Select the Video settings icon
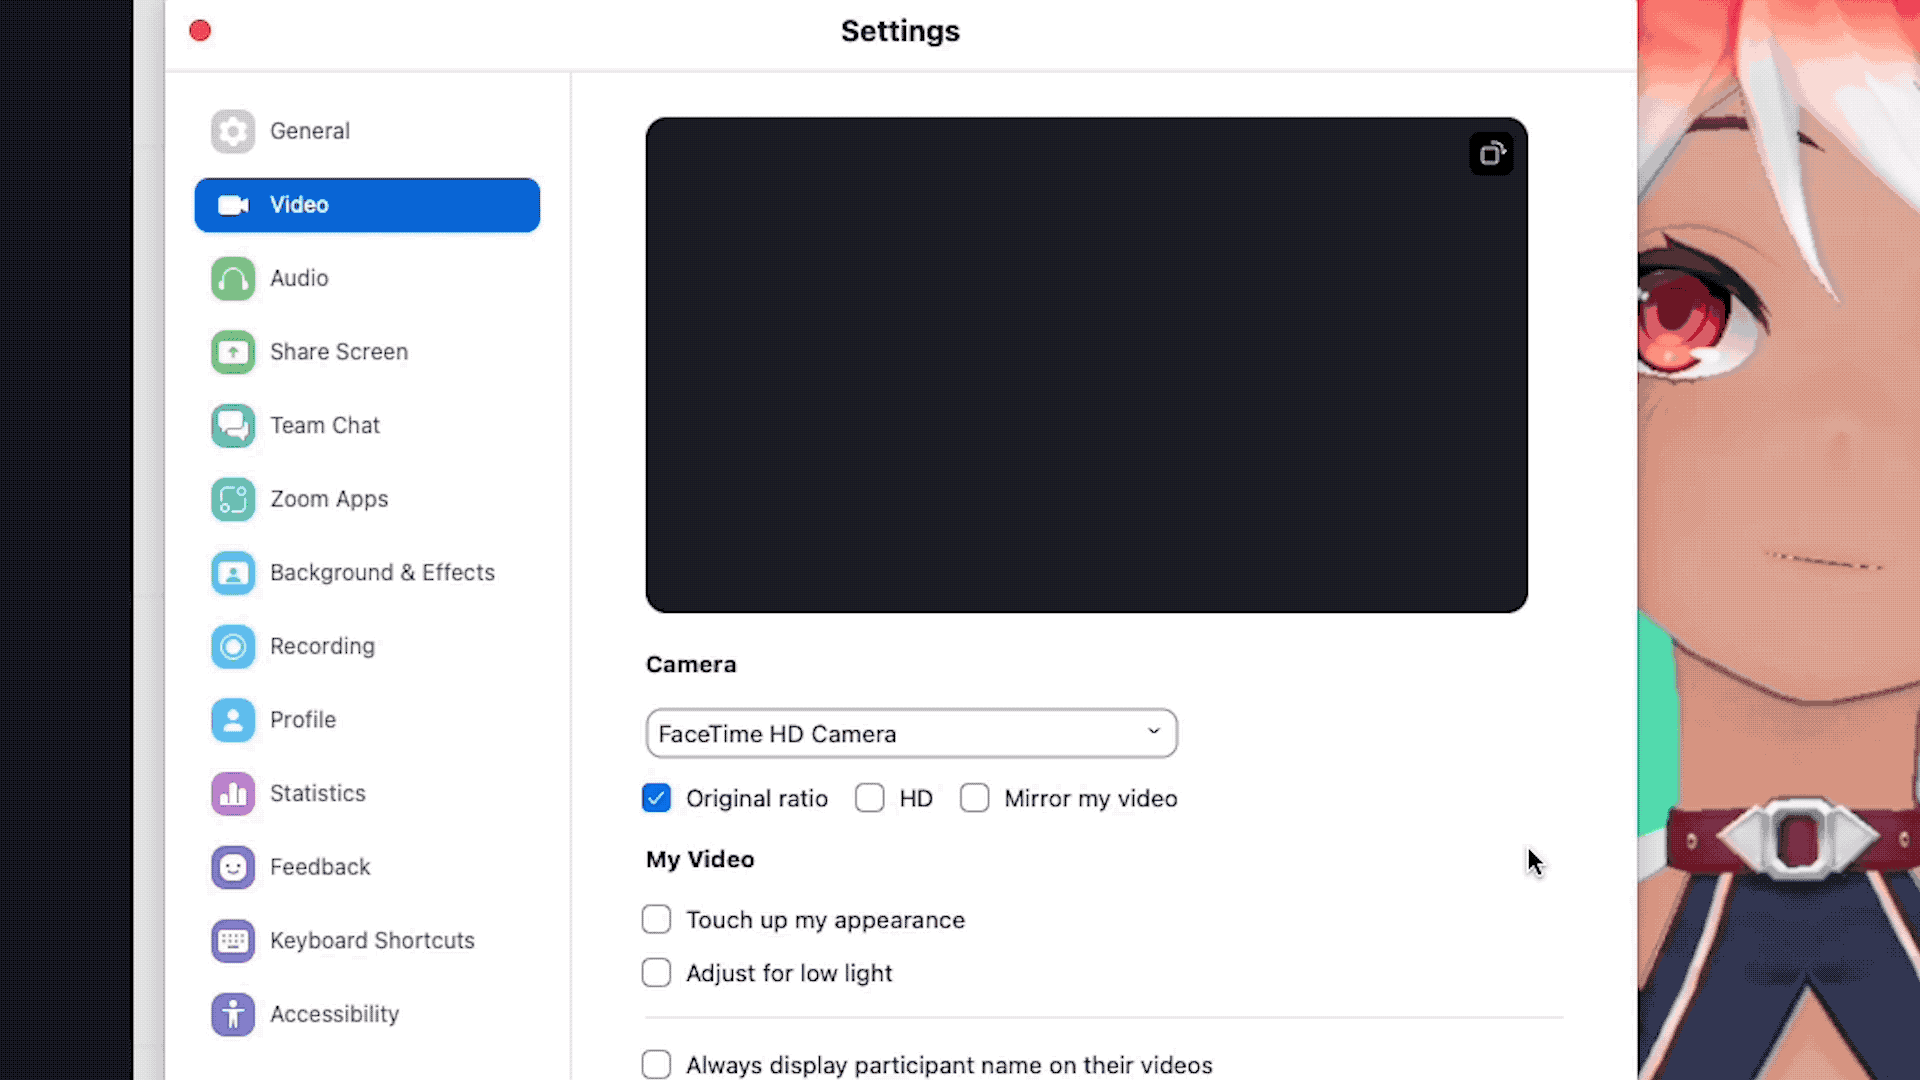This screenshot has width=1920, height=1080. point(233,204)
